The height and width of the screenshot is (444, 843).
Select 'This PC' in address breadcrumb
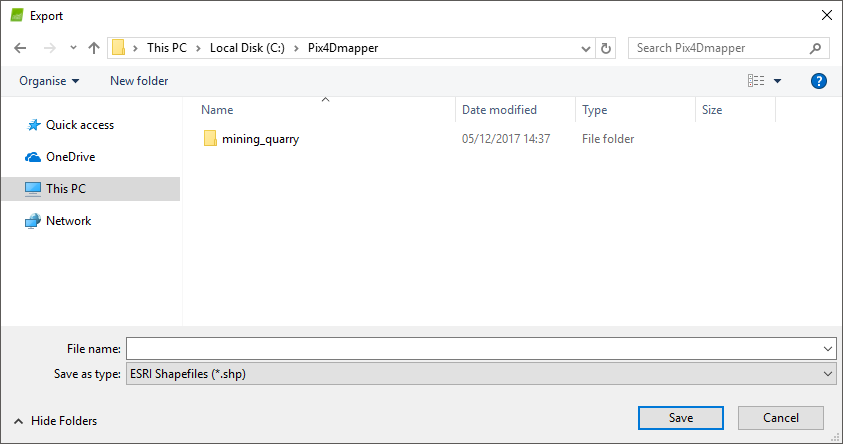(x=167, y=48)
